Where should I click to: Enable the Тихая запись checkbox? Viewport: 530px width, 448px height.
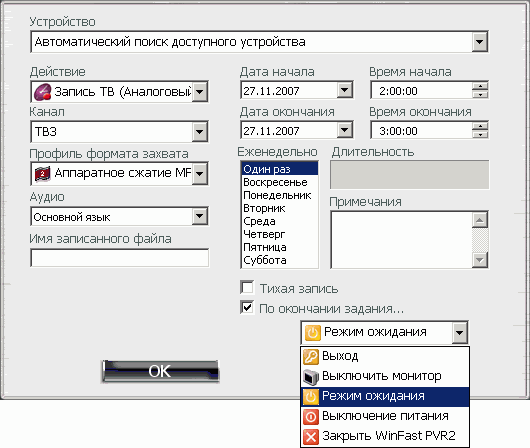tap(247, 288)
